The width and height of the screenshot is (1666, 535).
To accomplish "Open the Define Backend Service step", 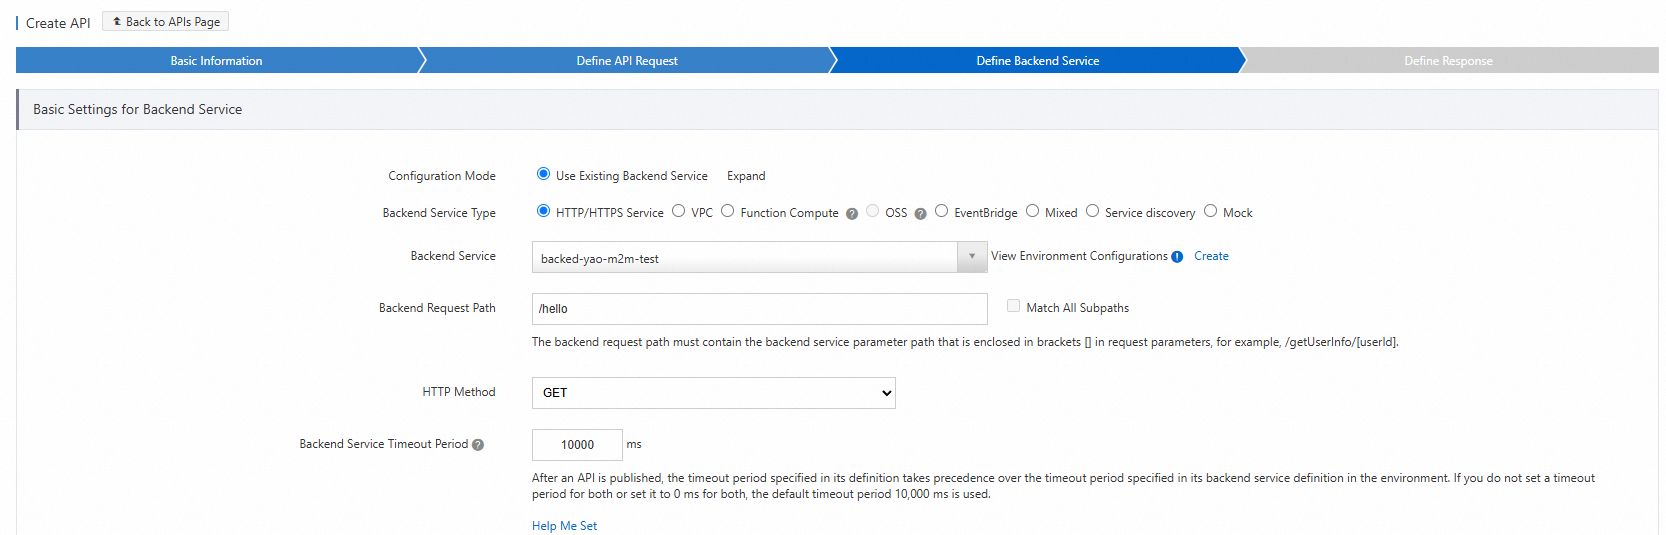I will click(x=1038, y=61).
